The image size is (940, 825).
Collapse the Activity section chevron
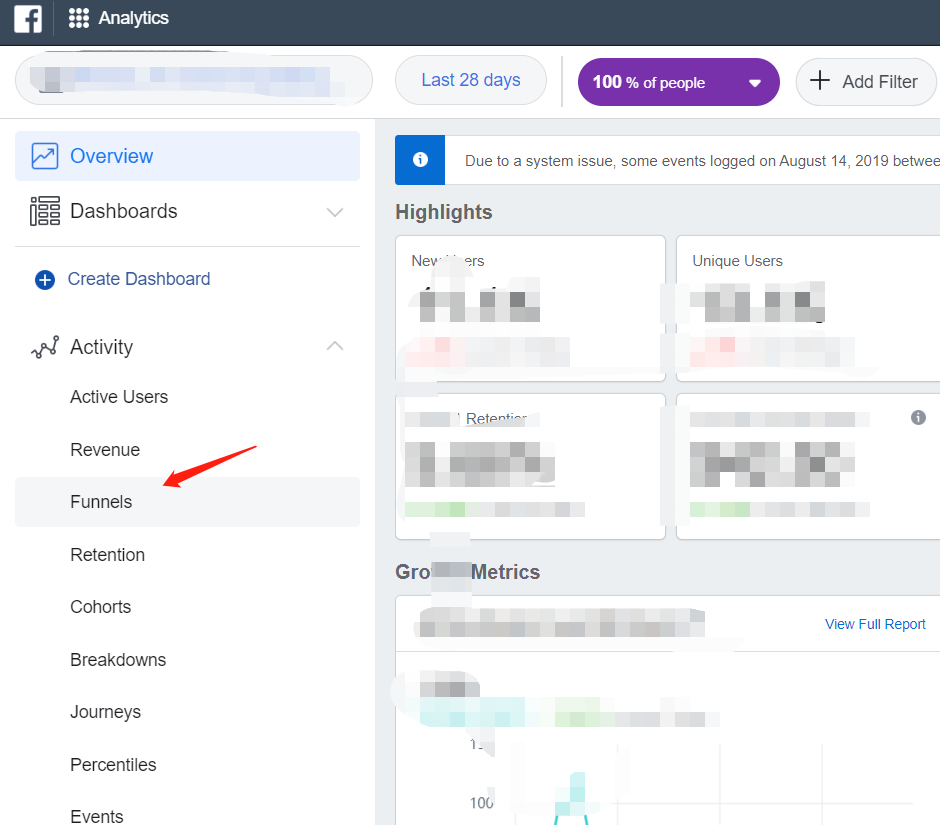[335, 346]
